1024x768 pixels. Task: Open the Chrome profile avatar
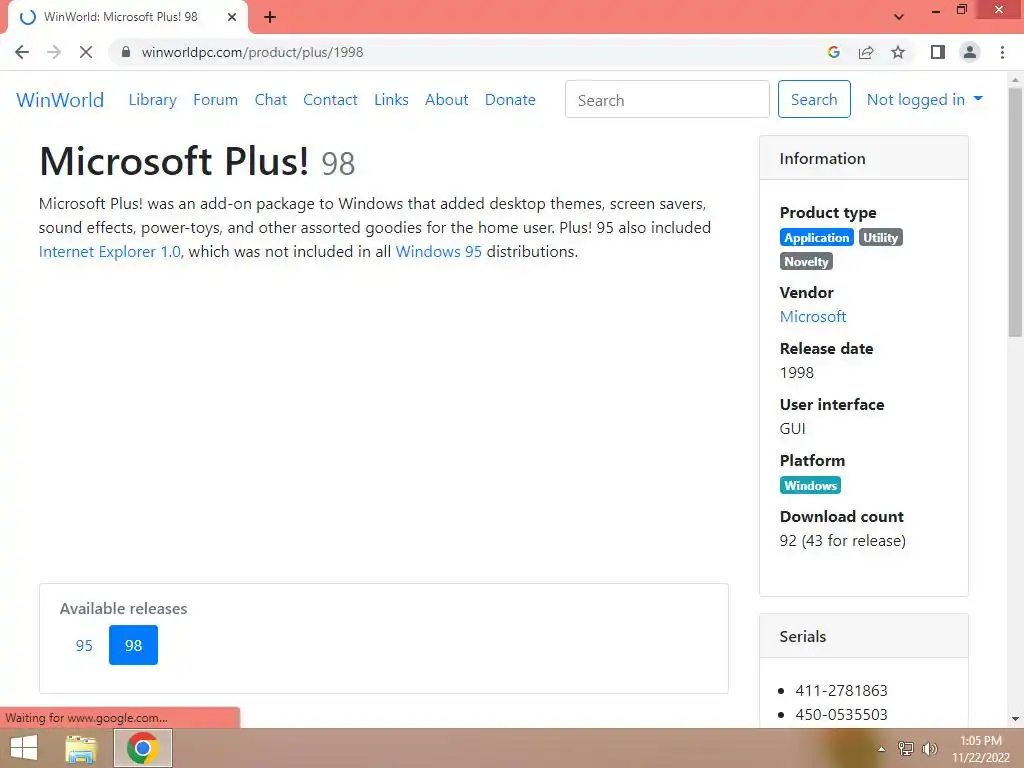point(970,52)
